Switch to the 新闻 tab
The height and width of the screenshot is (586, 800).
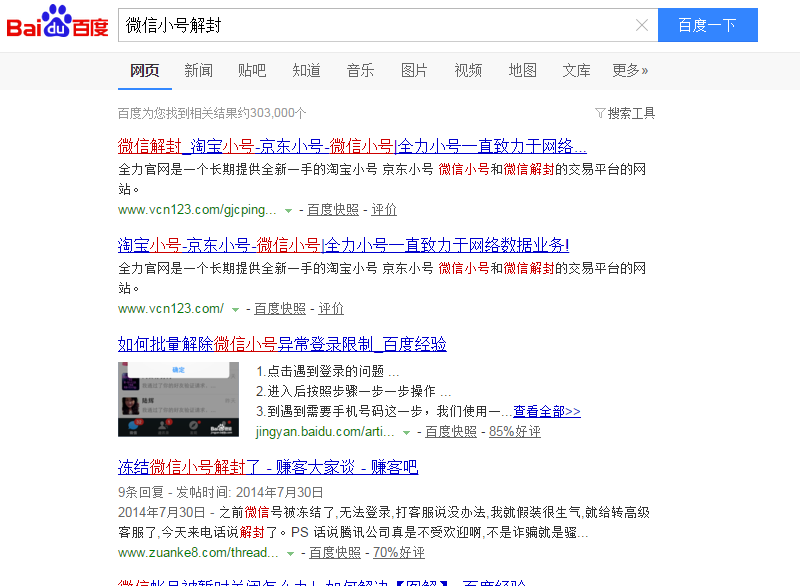198,70
